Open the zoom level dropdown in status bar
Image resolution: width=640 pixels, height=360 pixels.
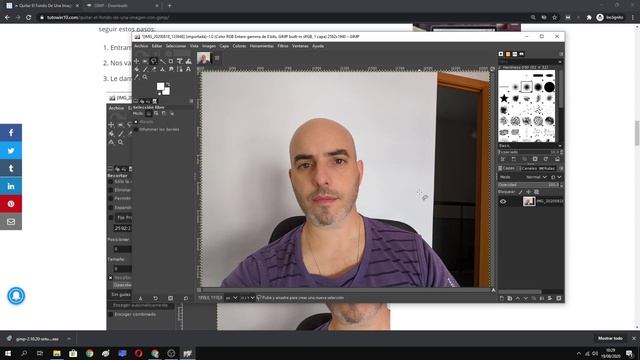click(x=247, y=298)
